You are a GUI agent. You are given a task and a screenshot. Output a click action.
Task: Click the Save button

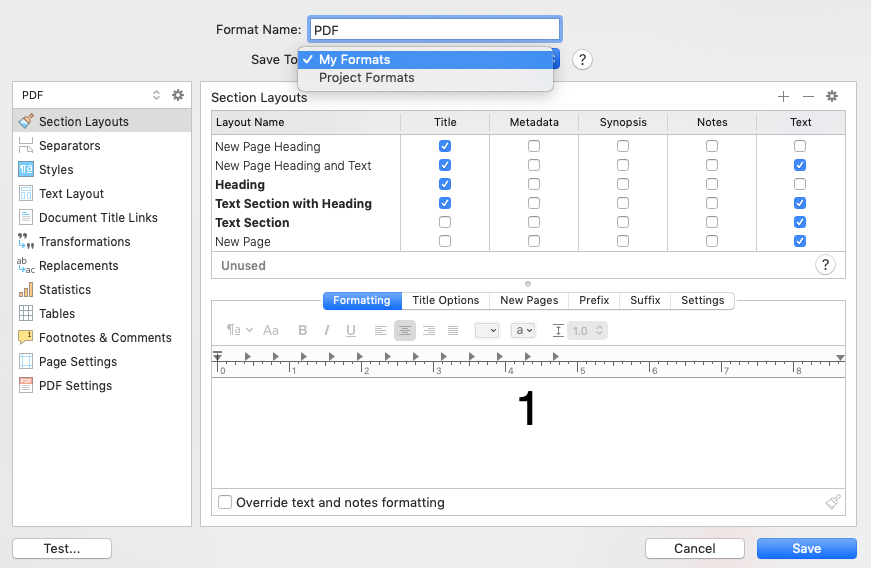pos(807,549)
